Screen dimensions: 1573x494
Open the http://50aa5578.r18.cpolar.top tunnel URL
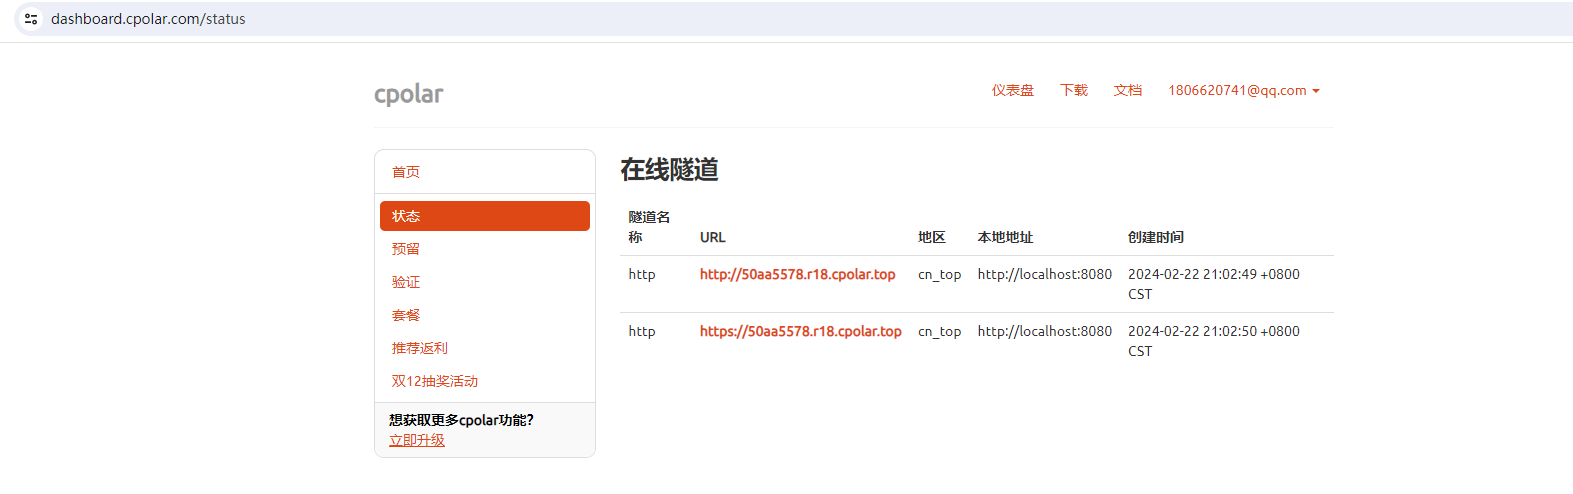click(798, 274)
